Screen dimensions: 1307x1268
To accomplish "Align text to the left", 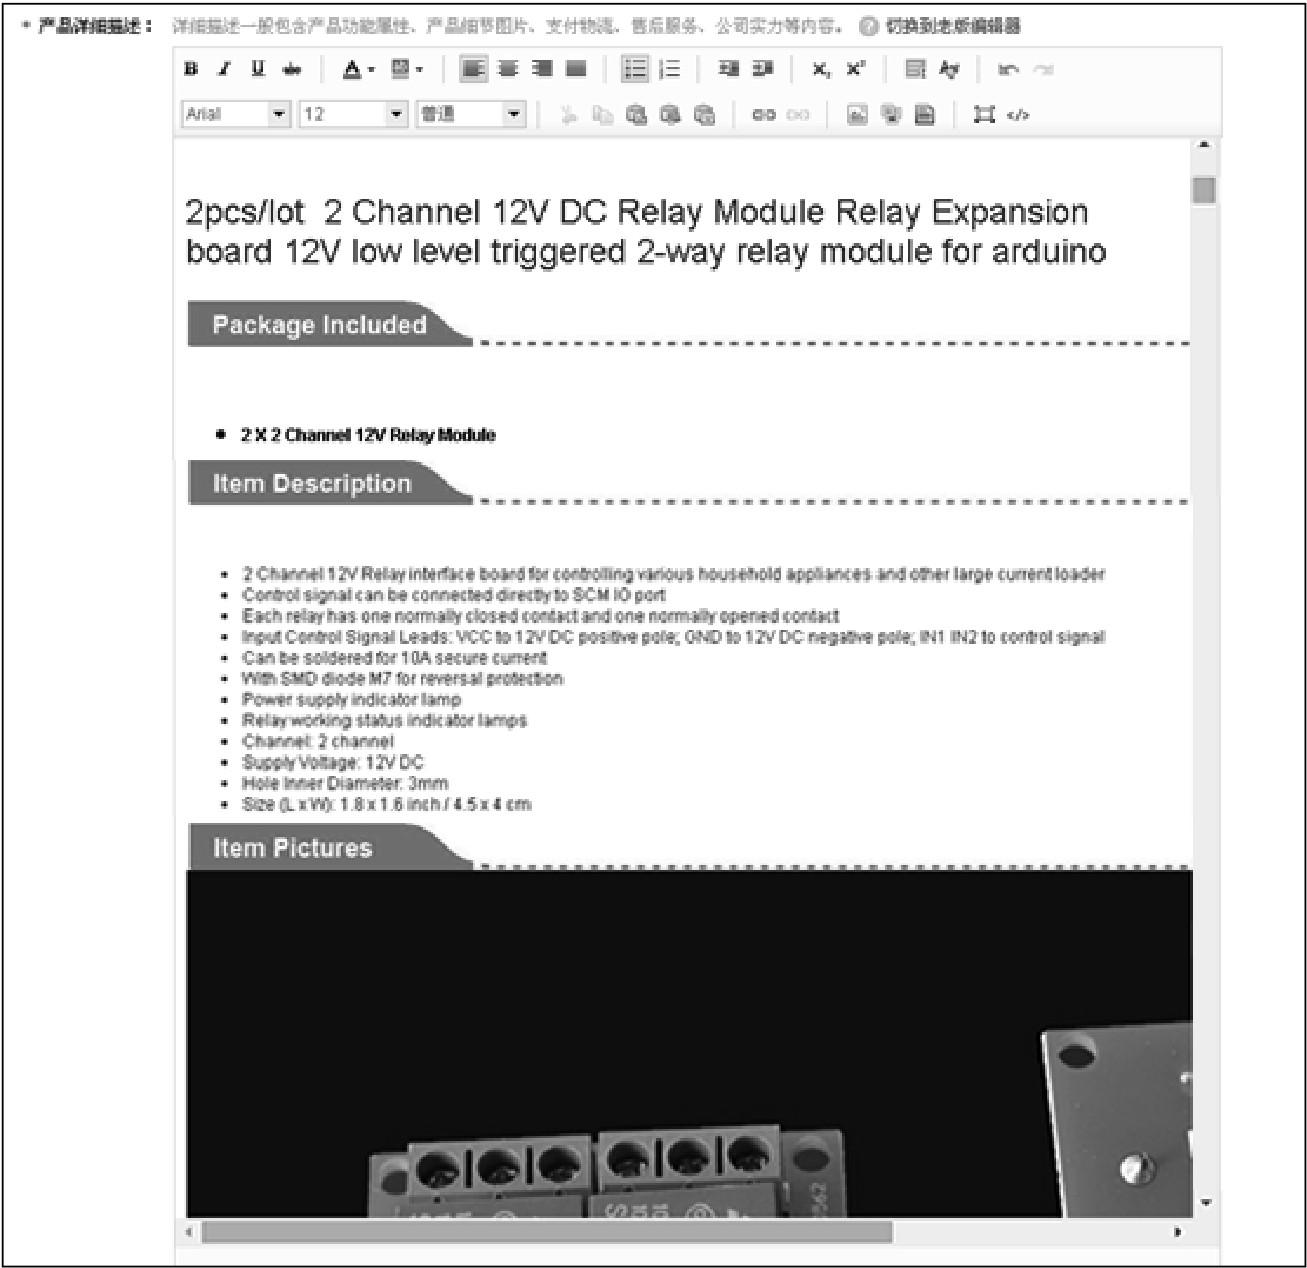I will click(474, 69).
